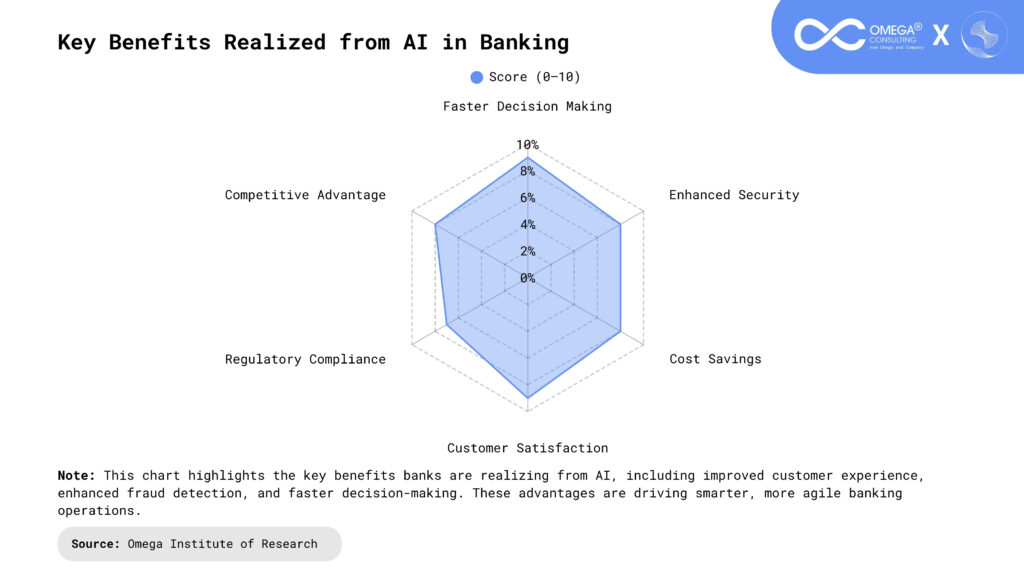Click the Competitive Advantage axis label
The width and height of the screenshot is (1024, 576).
[x=305, y=195]
